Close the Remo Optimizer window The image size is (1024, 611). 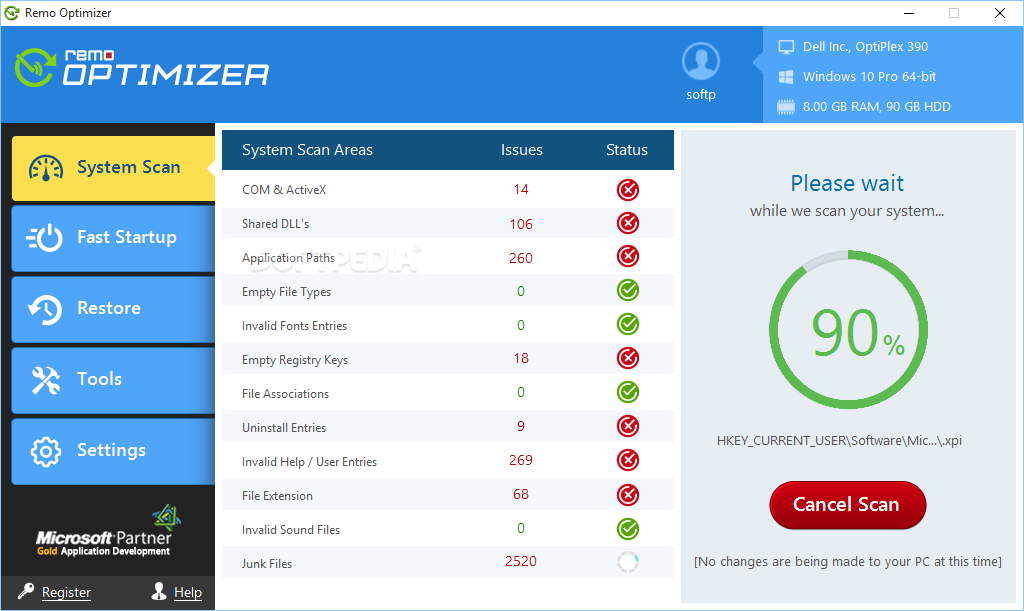point(1000,13)
